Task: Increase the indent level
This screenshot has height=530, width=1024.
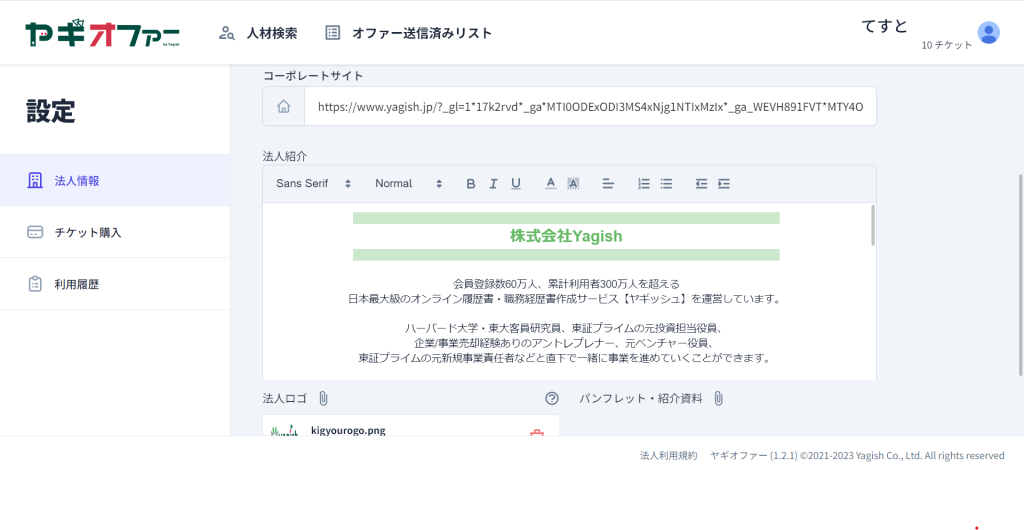Action: point(724,184)
